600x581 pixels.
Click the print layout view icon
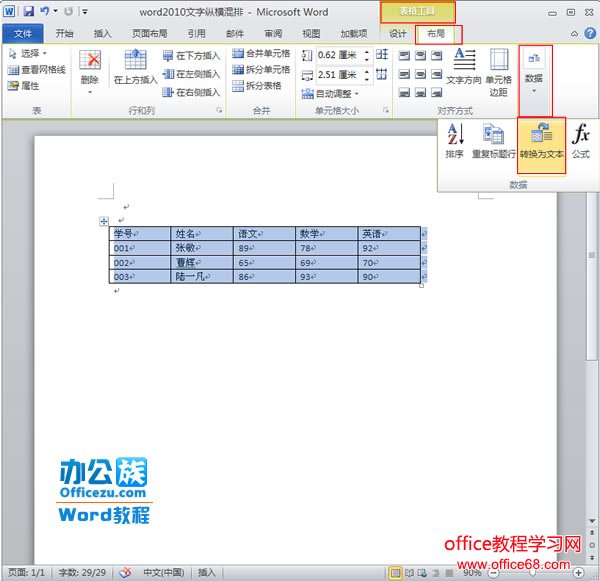(395, 573)
